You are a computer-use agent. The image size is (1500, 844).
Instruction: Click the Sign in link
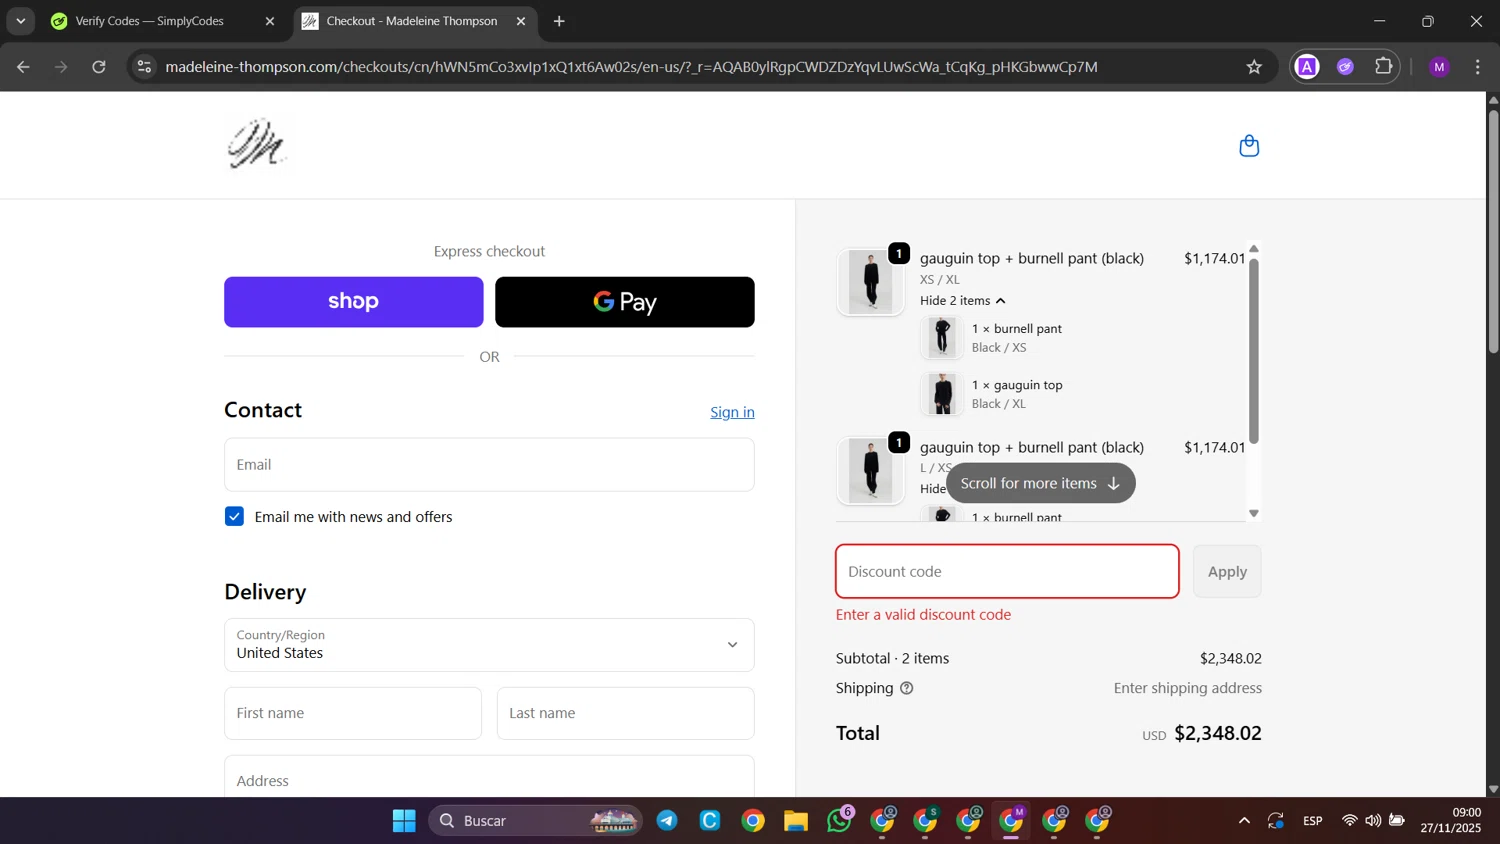point(732,412)
